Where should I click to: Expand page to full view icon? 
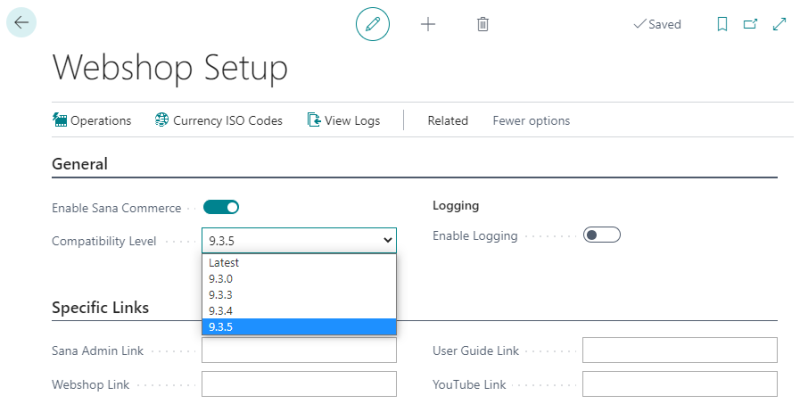click(x=779, y=24)
